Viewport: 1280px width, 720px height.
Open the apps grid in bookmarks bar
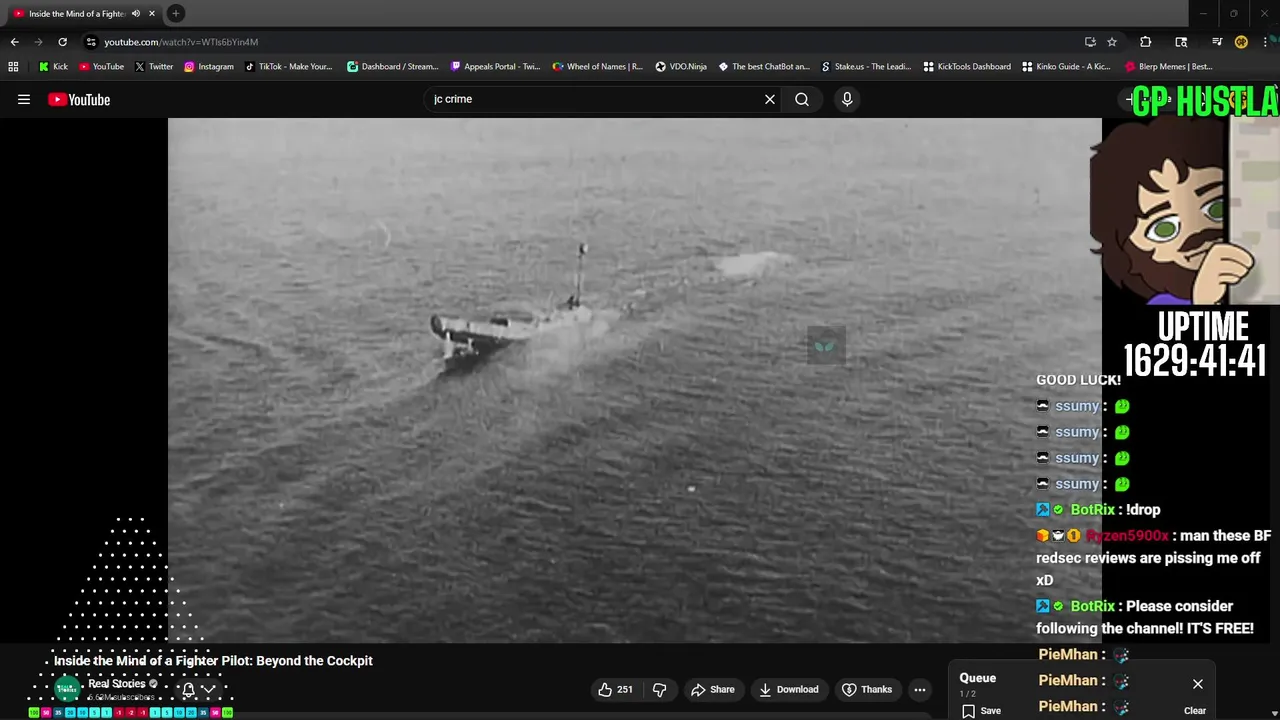coord(13,67)
